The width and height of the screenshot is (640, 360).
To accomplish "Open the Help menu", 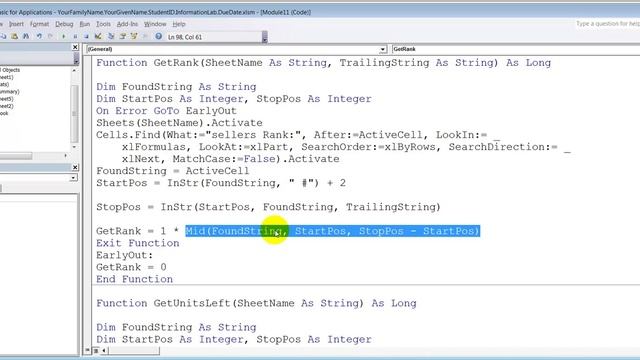I will pos(179,24).
